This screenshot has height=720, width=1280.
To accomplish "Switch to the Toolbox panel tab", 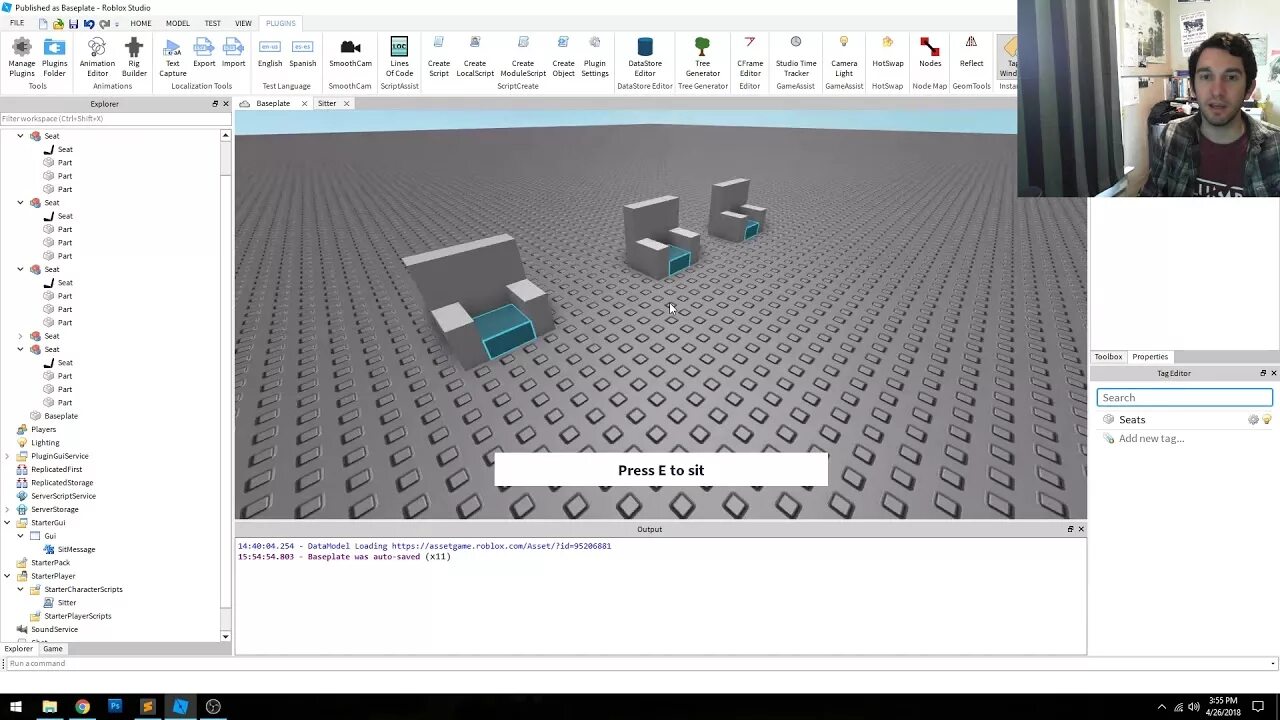I will (x=1108, y=357).
